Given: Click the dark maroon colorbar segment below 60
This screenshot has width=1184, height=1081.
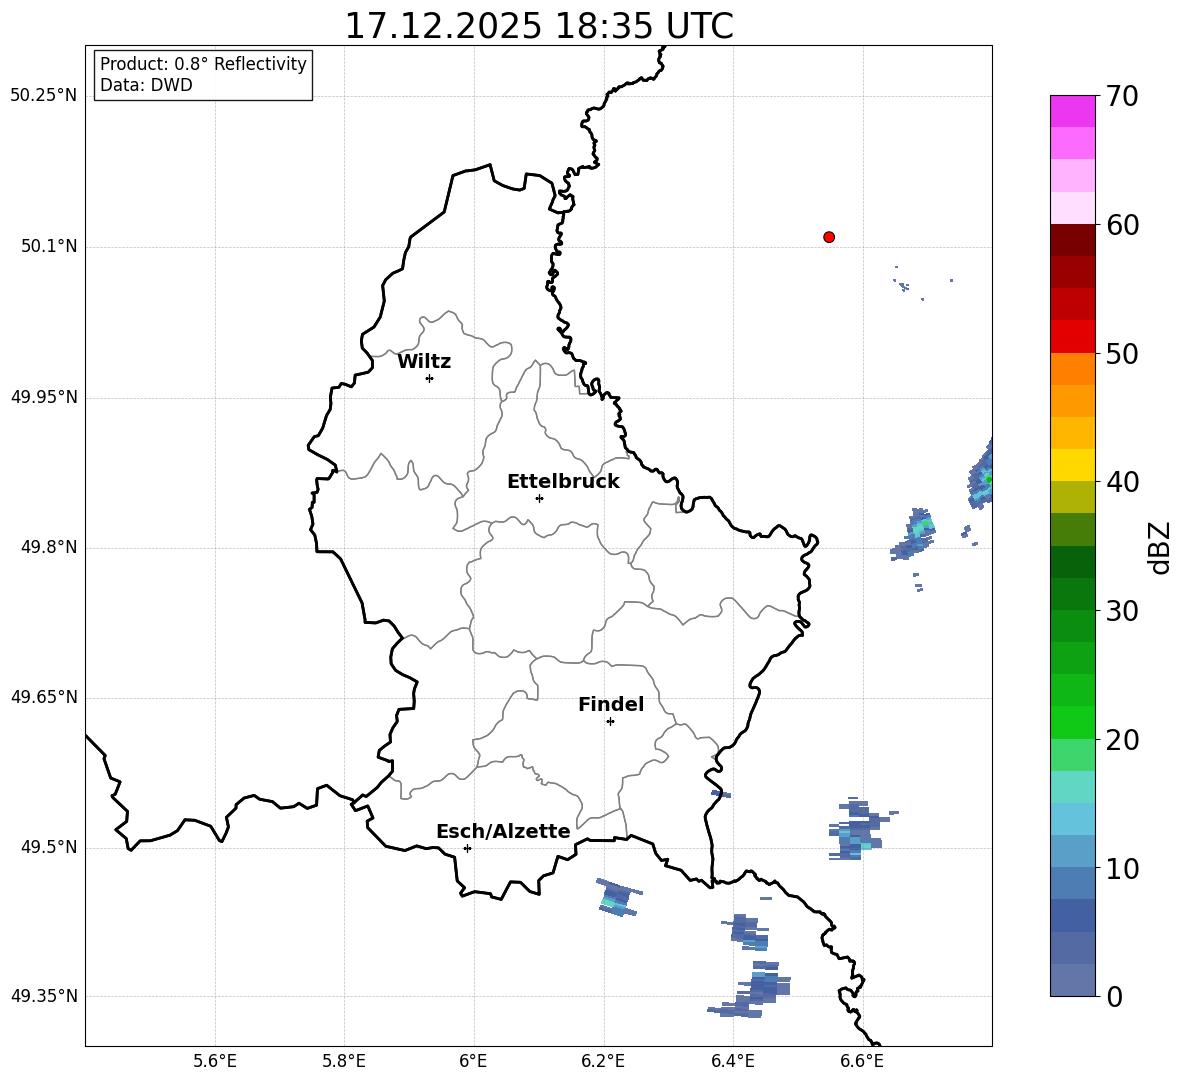Looking at the screenshot, I should pyautogui.click(x=1072, y=240).
